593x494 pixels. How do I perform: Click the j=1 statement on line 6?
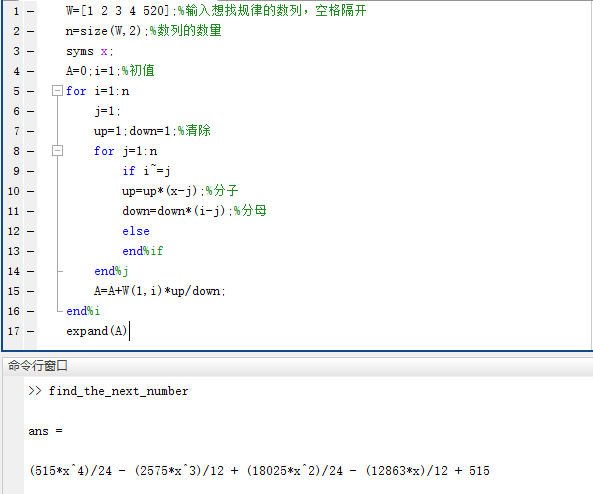pos(107,111)
